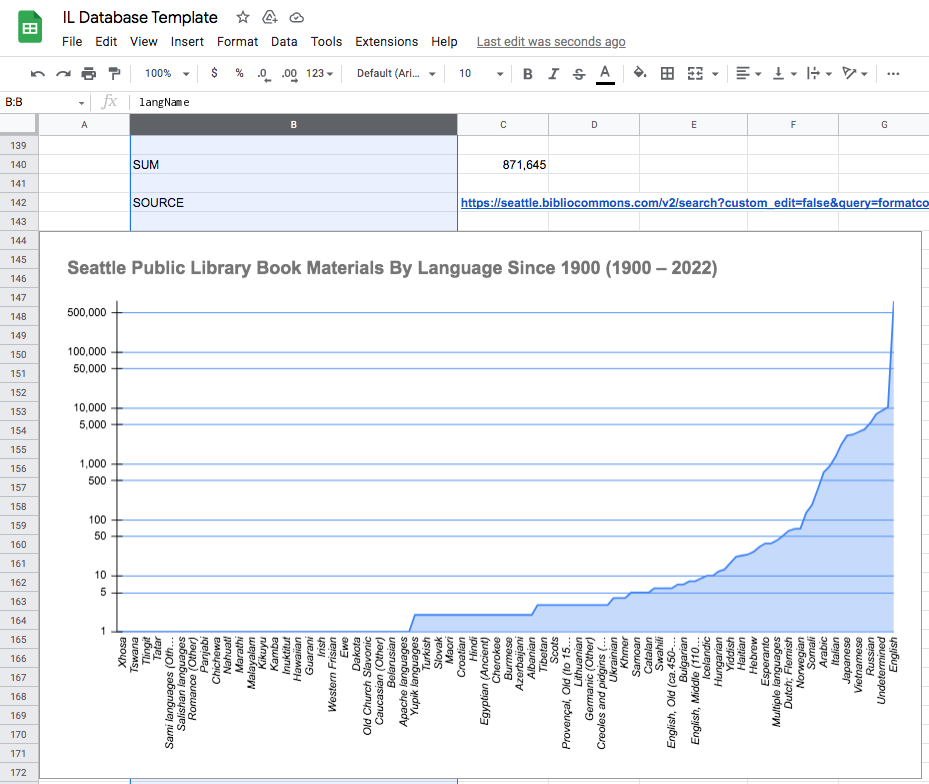Open 'Last edit was seconds ago' history
The image size is (929, 784).
coord(551,41)
